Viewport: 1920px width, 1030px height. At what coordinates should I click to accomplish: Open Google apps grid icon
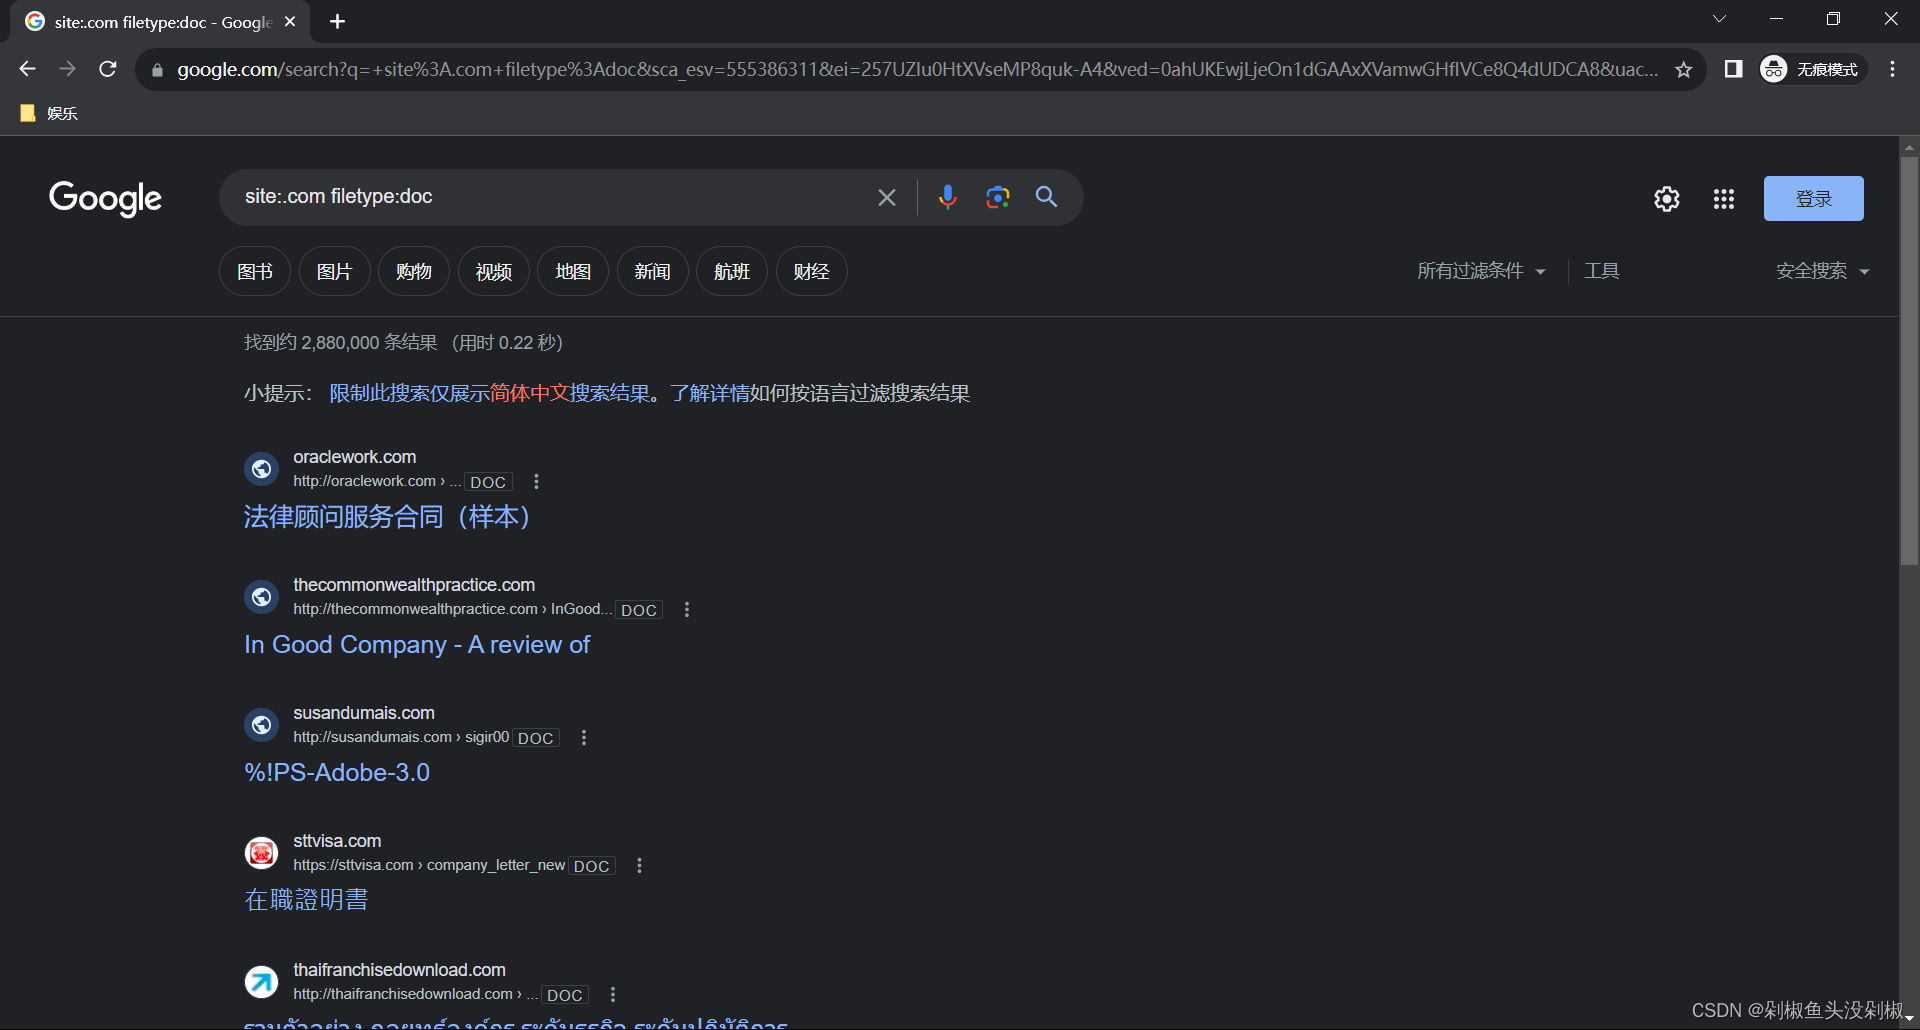coord(1724,199)
